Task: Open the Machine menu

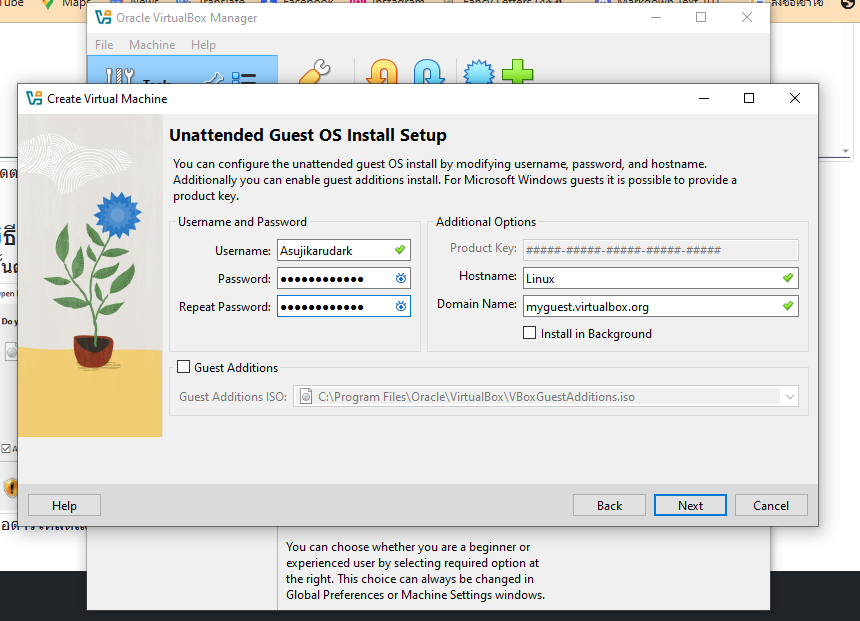Action: coord(152,45)
